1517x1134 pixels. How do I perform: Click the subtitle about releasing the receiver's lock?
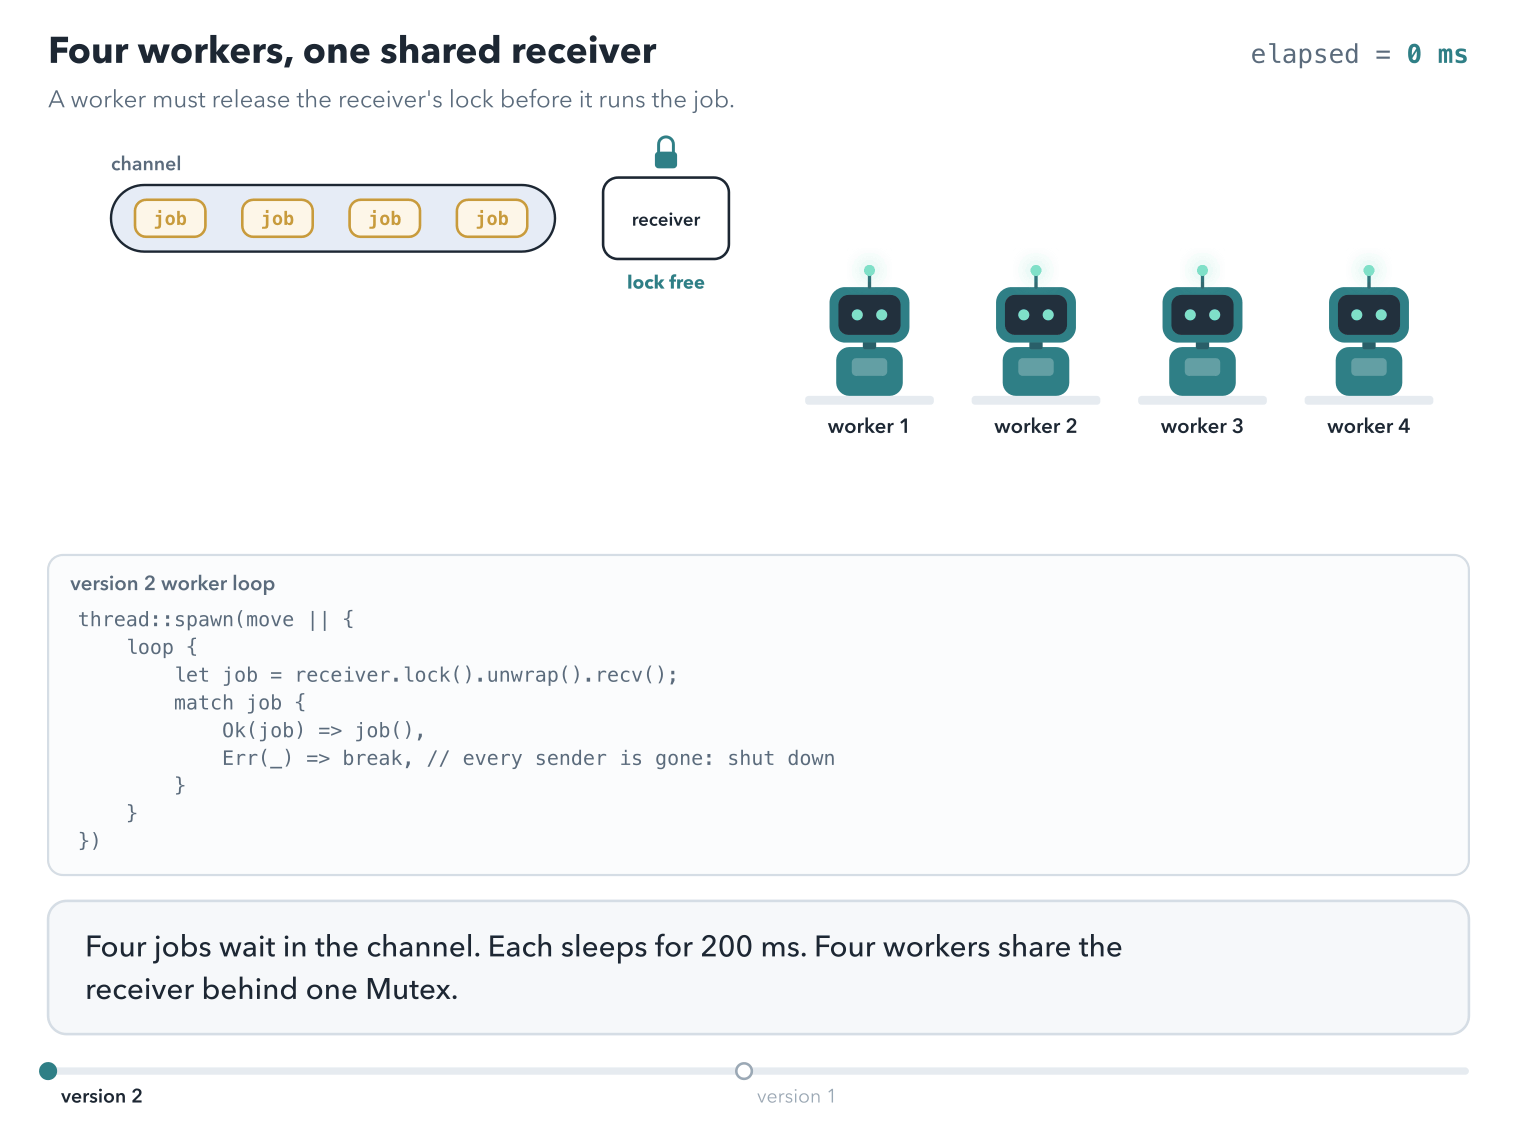392,100
